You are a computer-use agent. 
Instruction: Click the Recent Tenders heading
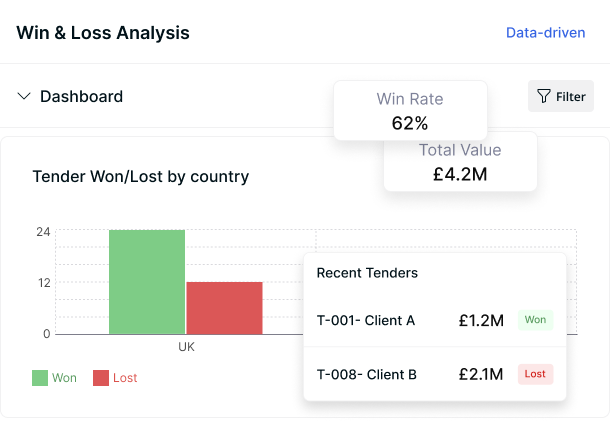tap(367, 273)
